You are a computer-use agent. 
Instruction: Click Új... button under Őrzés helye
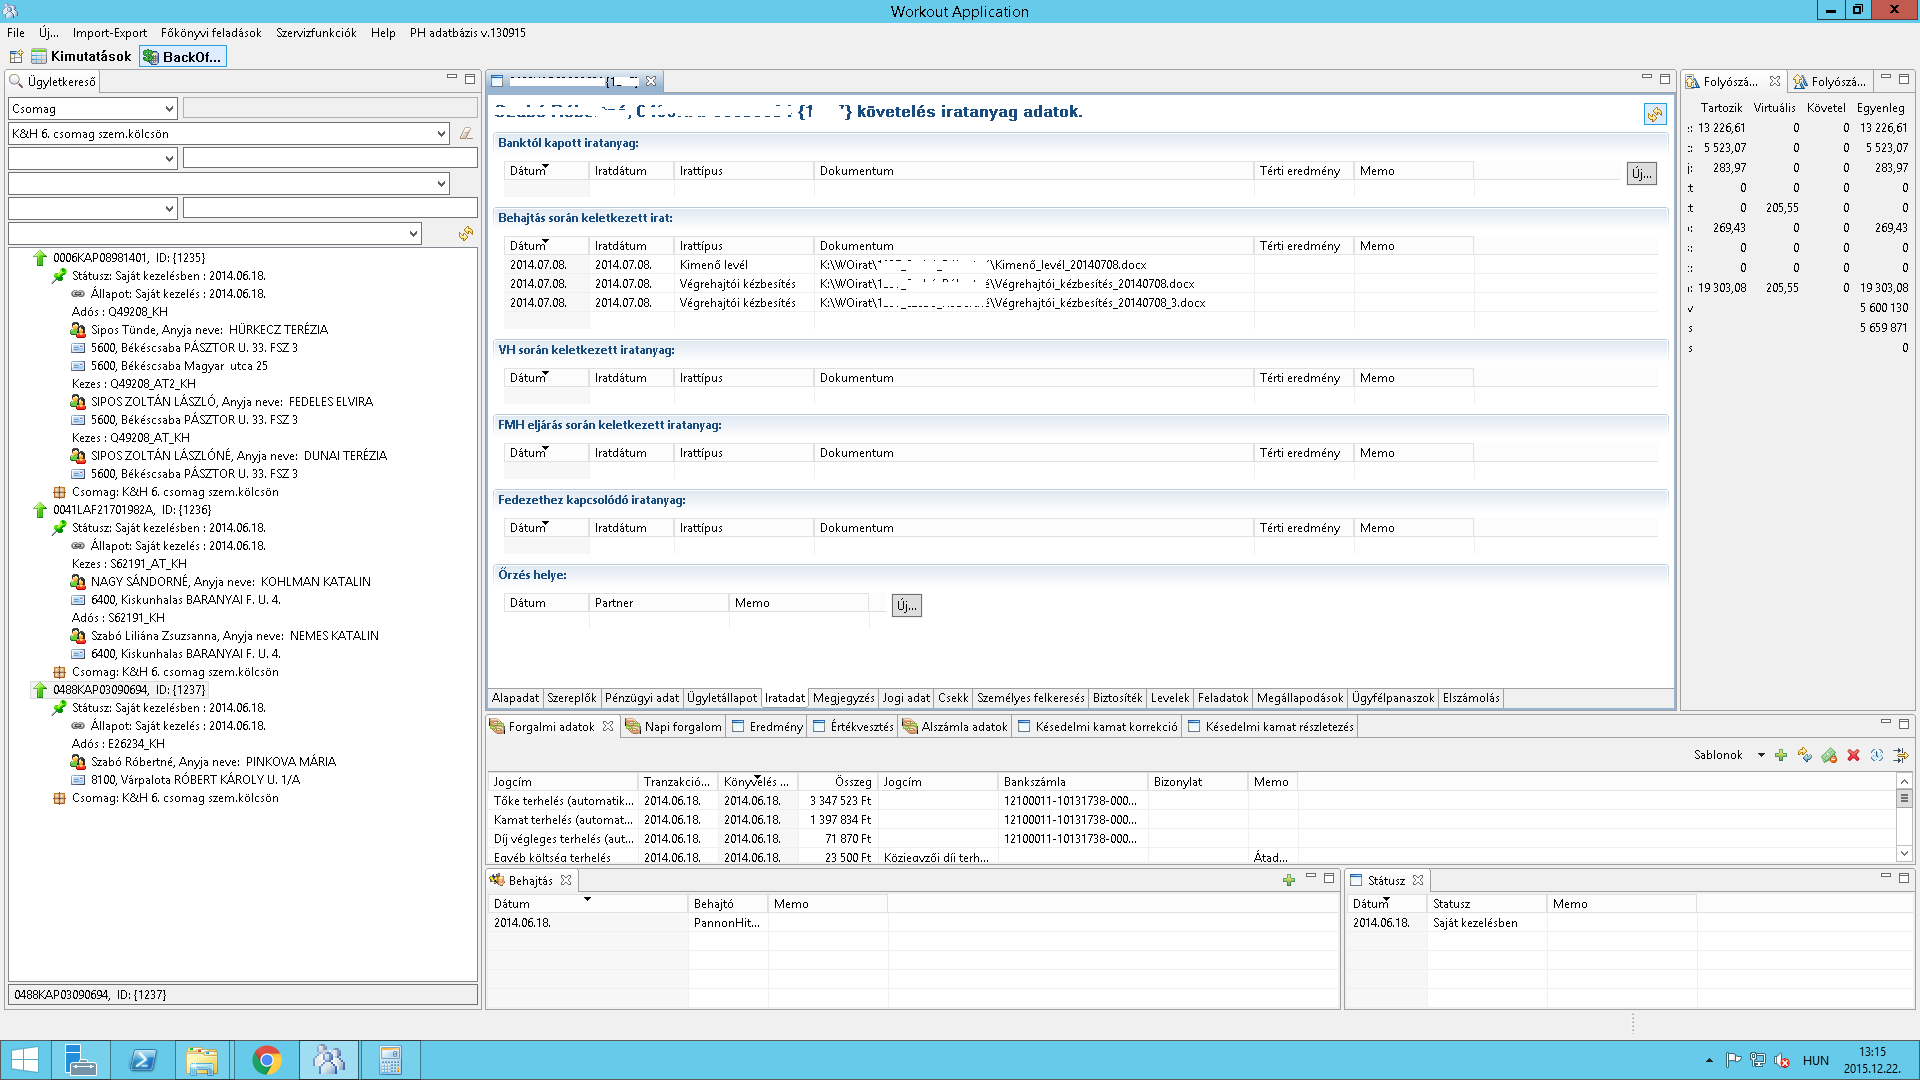tap(906, 606)
